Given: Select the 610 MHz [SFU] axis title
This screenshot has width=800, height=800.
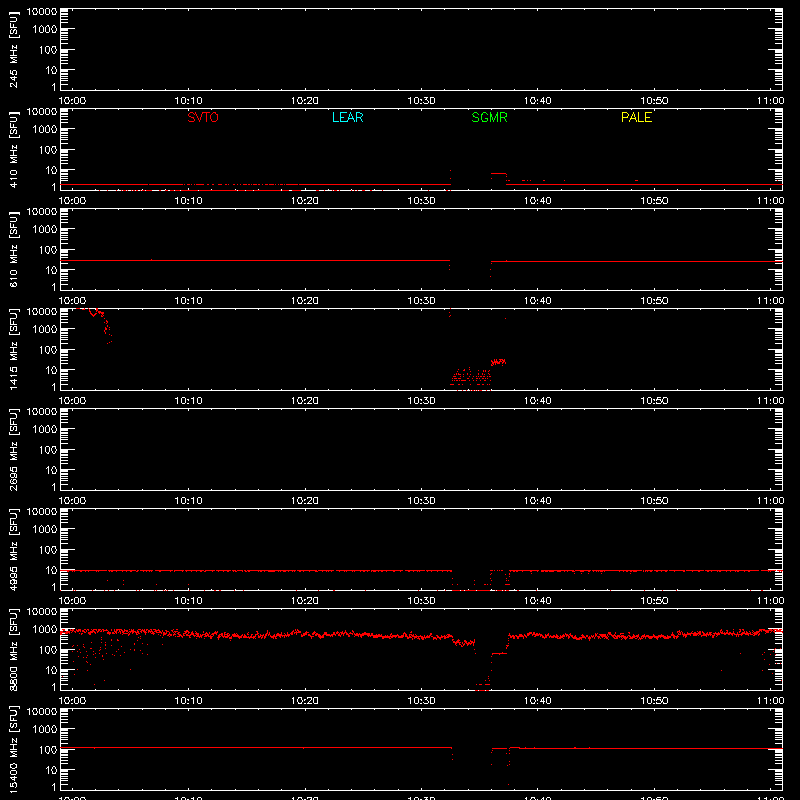Looking at the screenshot, I should tap(13, 249).
